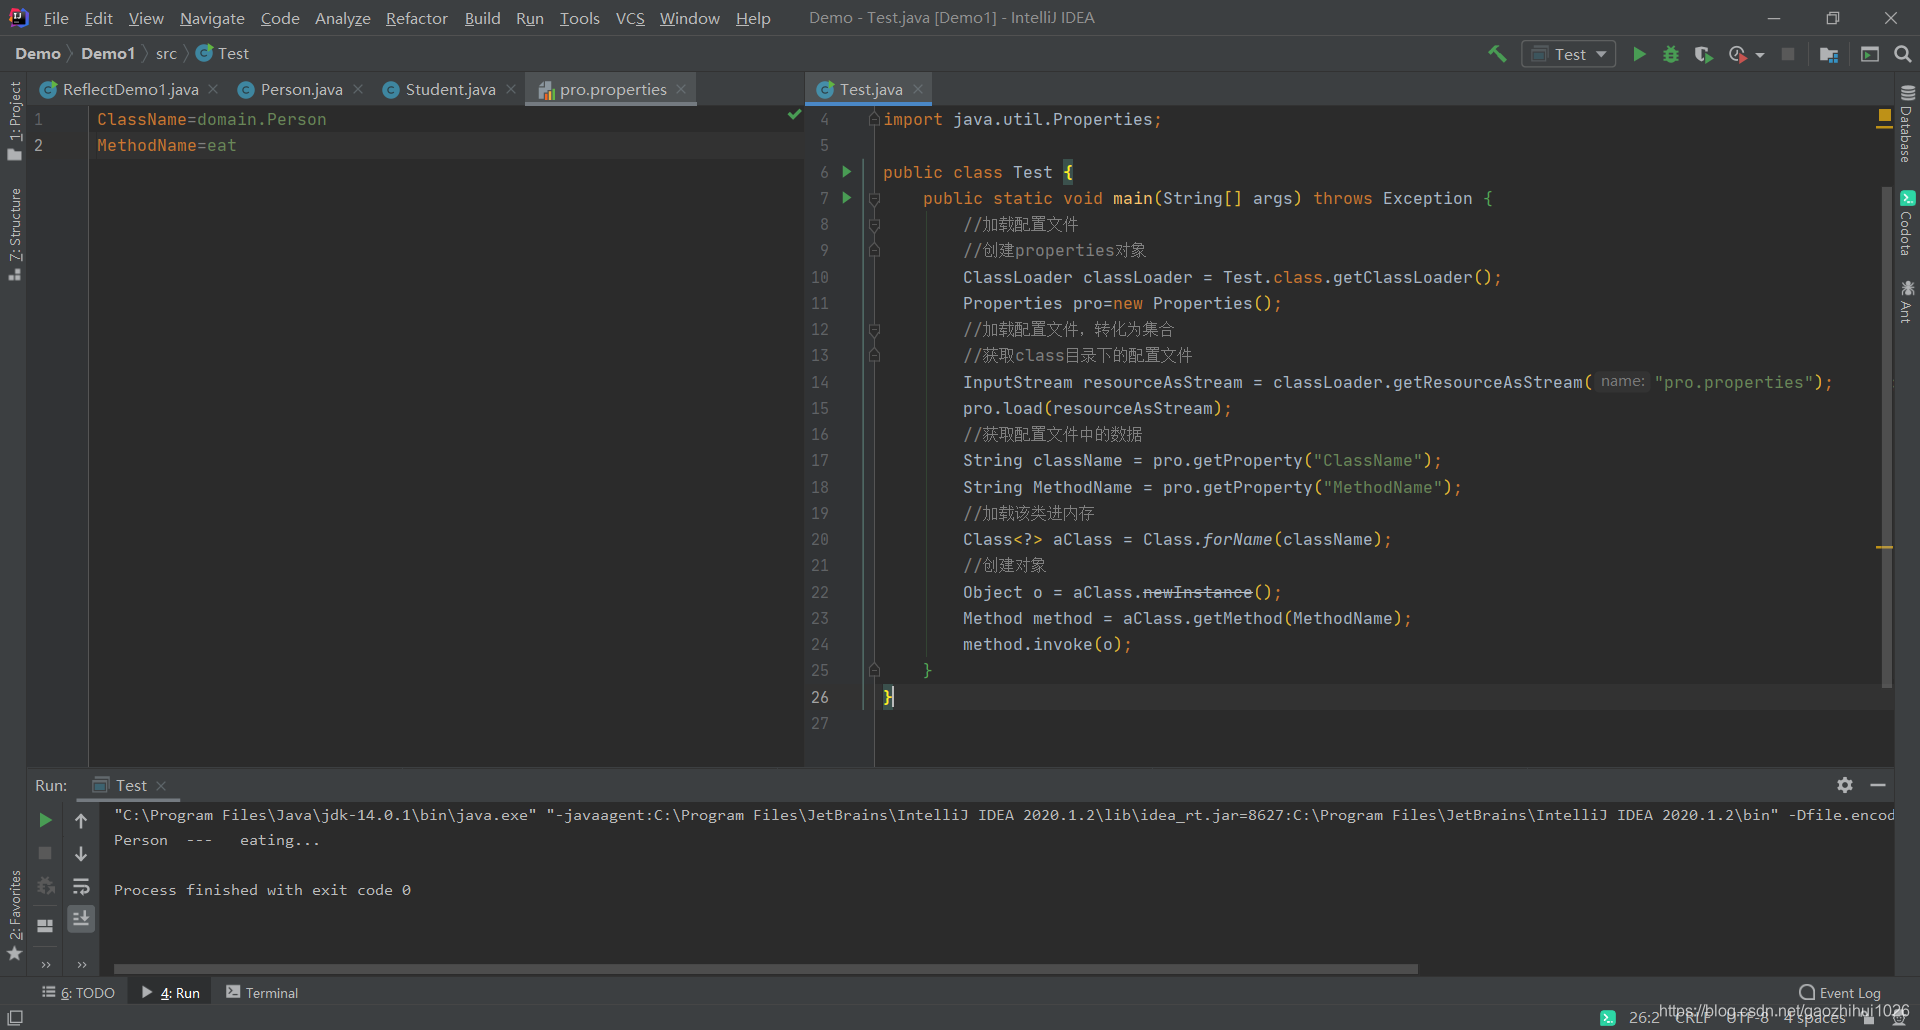Open Search Everywhere magnifier icon

tap(1902, 54)
